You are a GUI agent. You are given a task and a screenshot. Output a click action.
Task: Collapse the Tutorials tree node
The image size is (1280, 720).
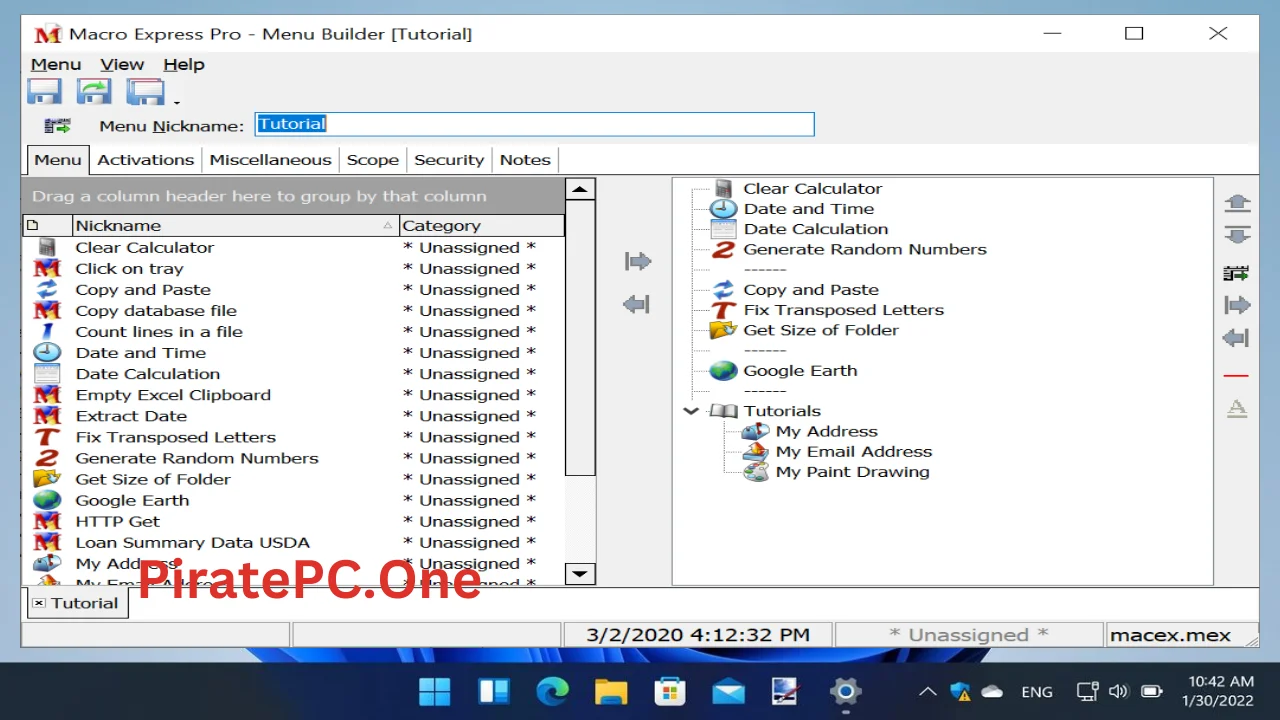[691, 411]
